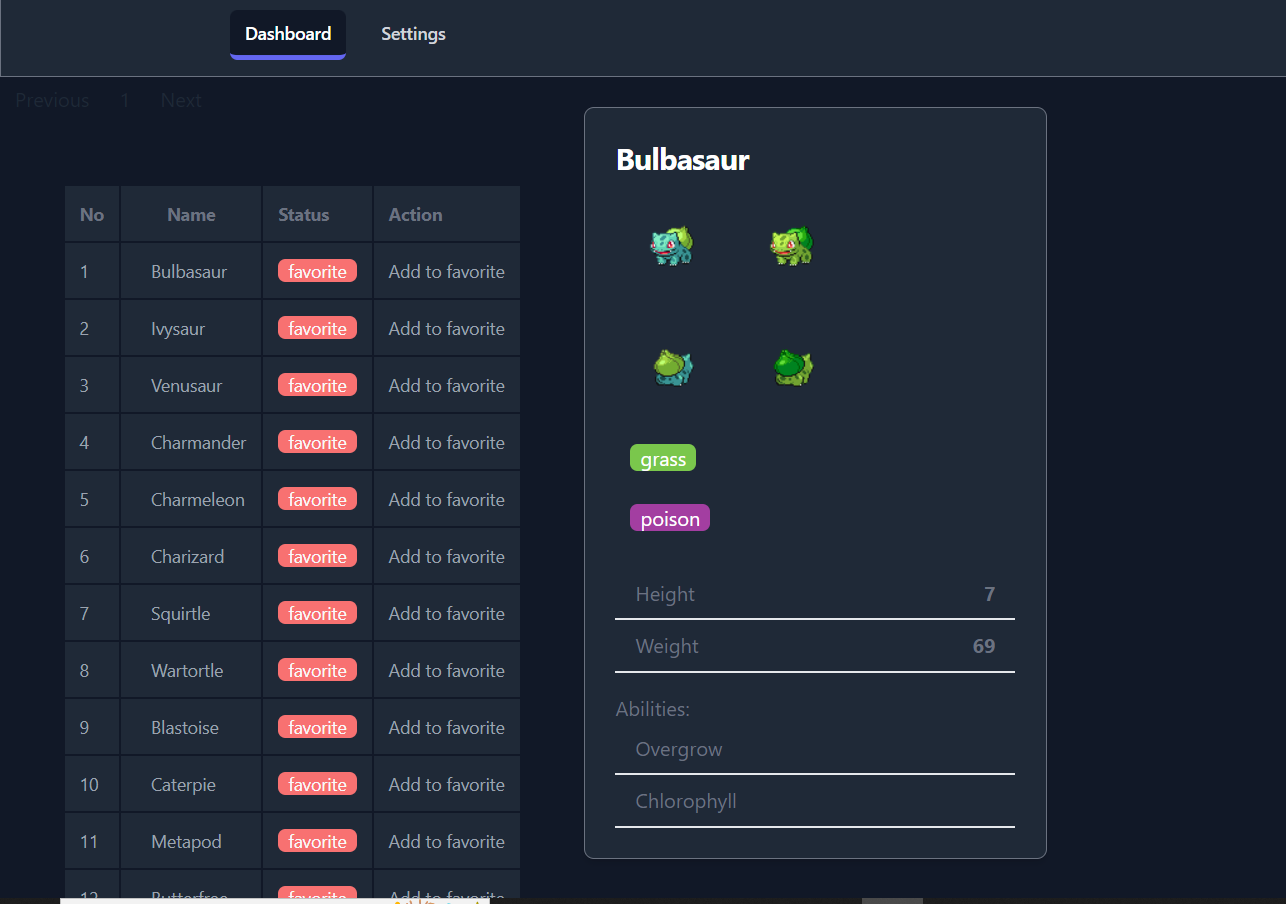Go to the Next page of Pokémon
This screenshot has height=904, width=1286.
pos(180,100)
